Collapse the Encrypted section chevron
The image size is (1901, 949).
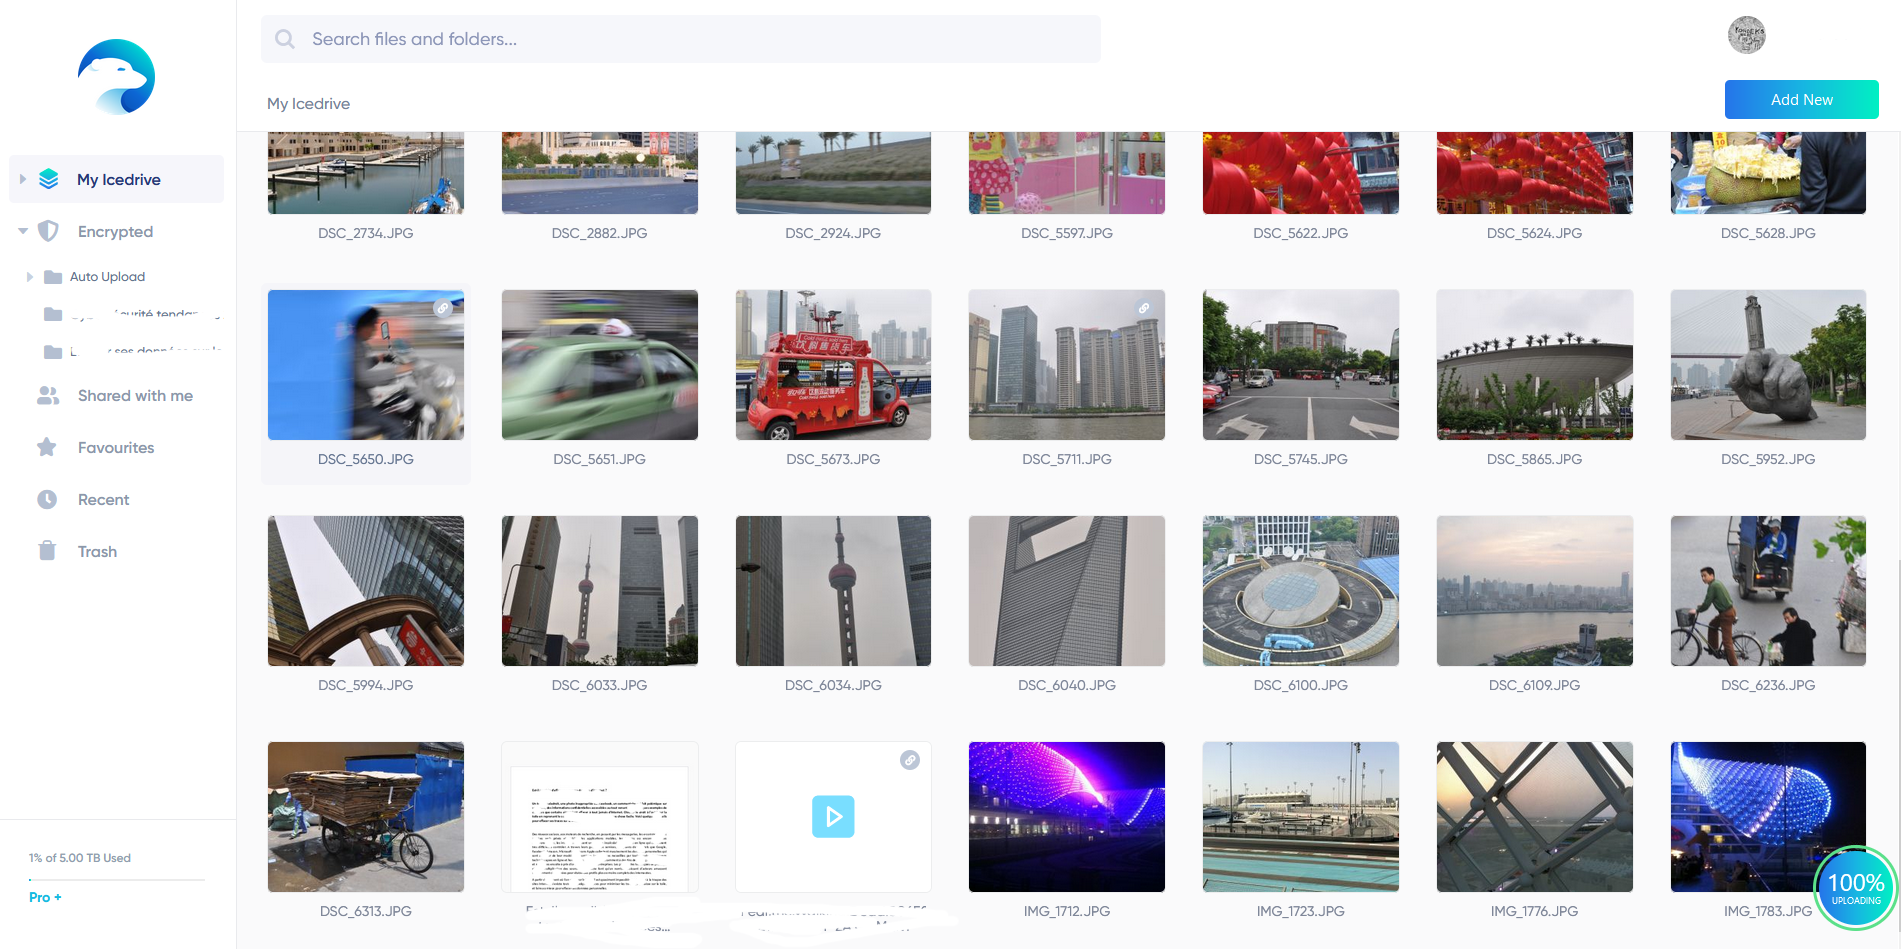(22, 231)
